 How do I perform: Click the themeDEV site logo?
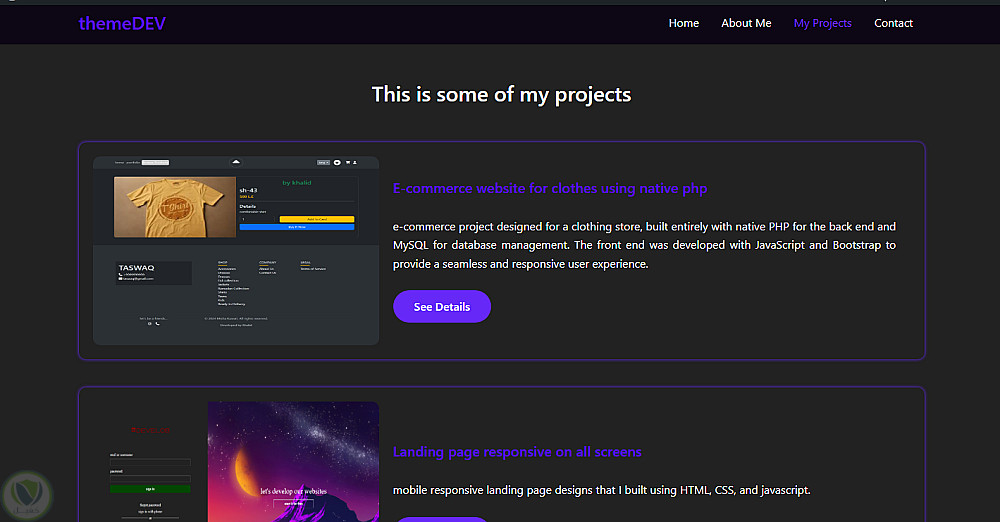(122, 23)
